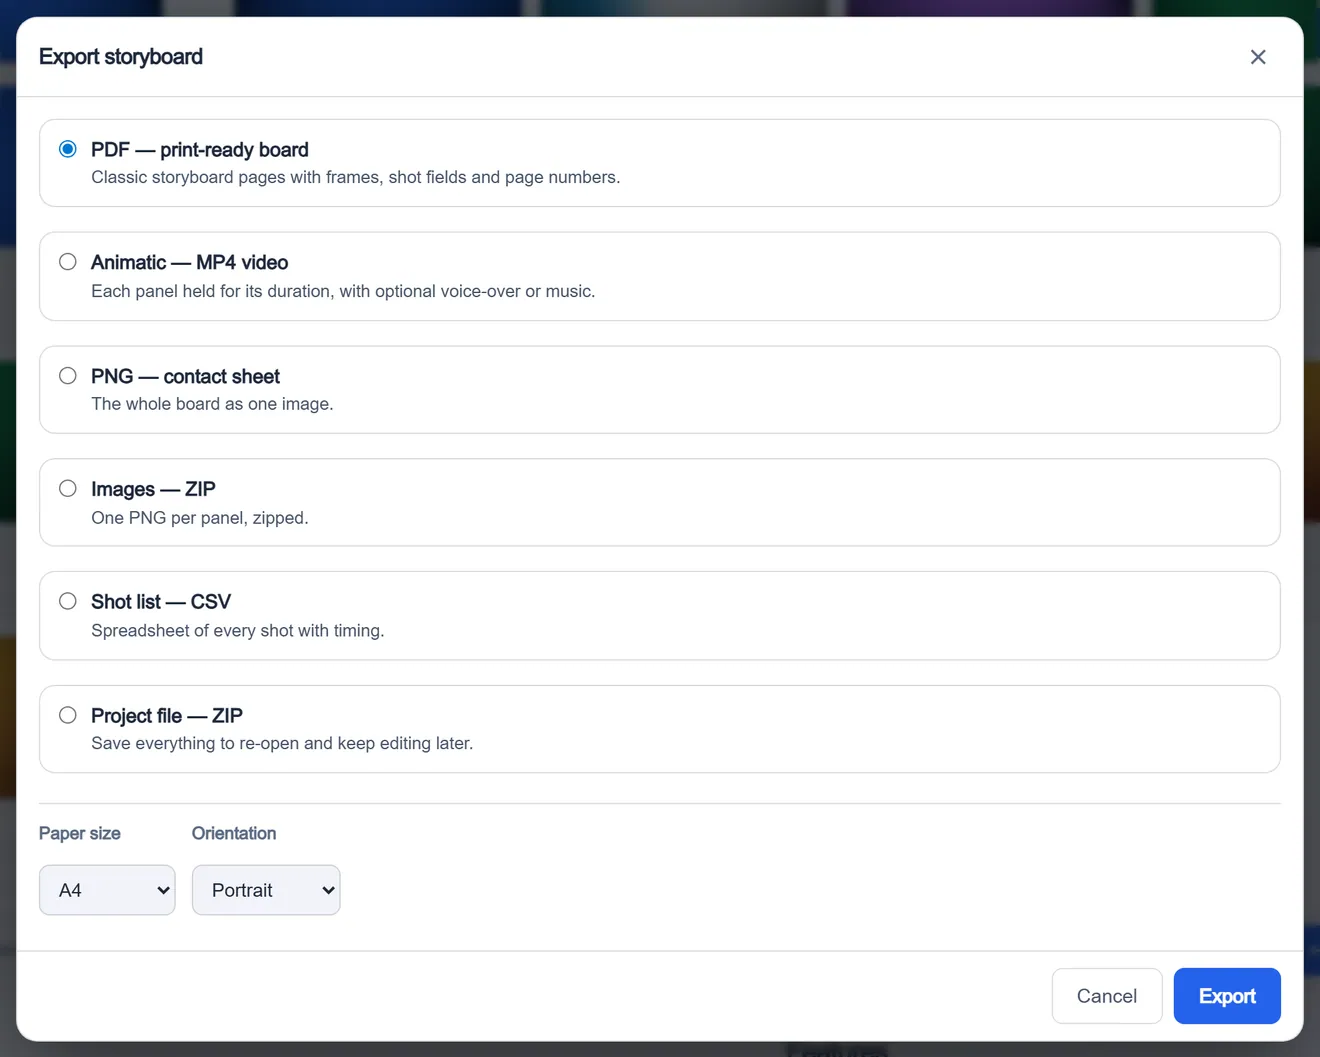
Task: Select the Shot list CSV radio button
Action: point(68,601)
